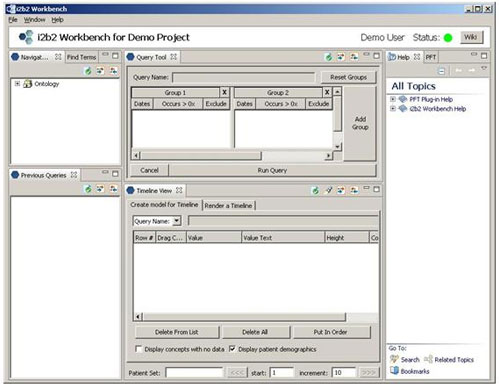Switch to the Find Terms tab
Image resolution: width=499 pixels, height=387 pixels.
click(x=81, y=57)
